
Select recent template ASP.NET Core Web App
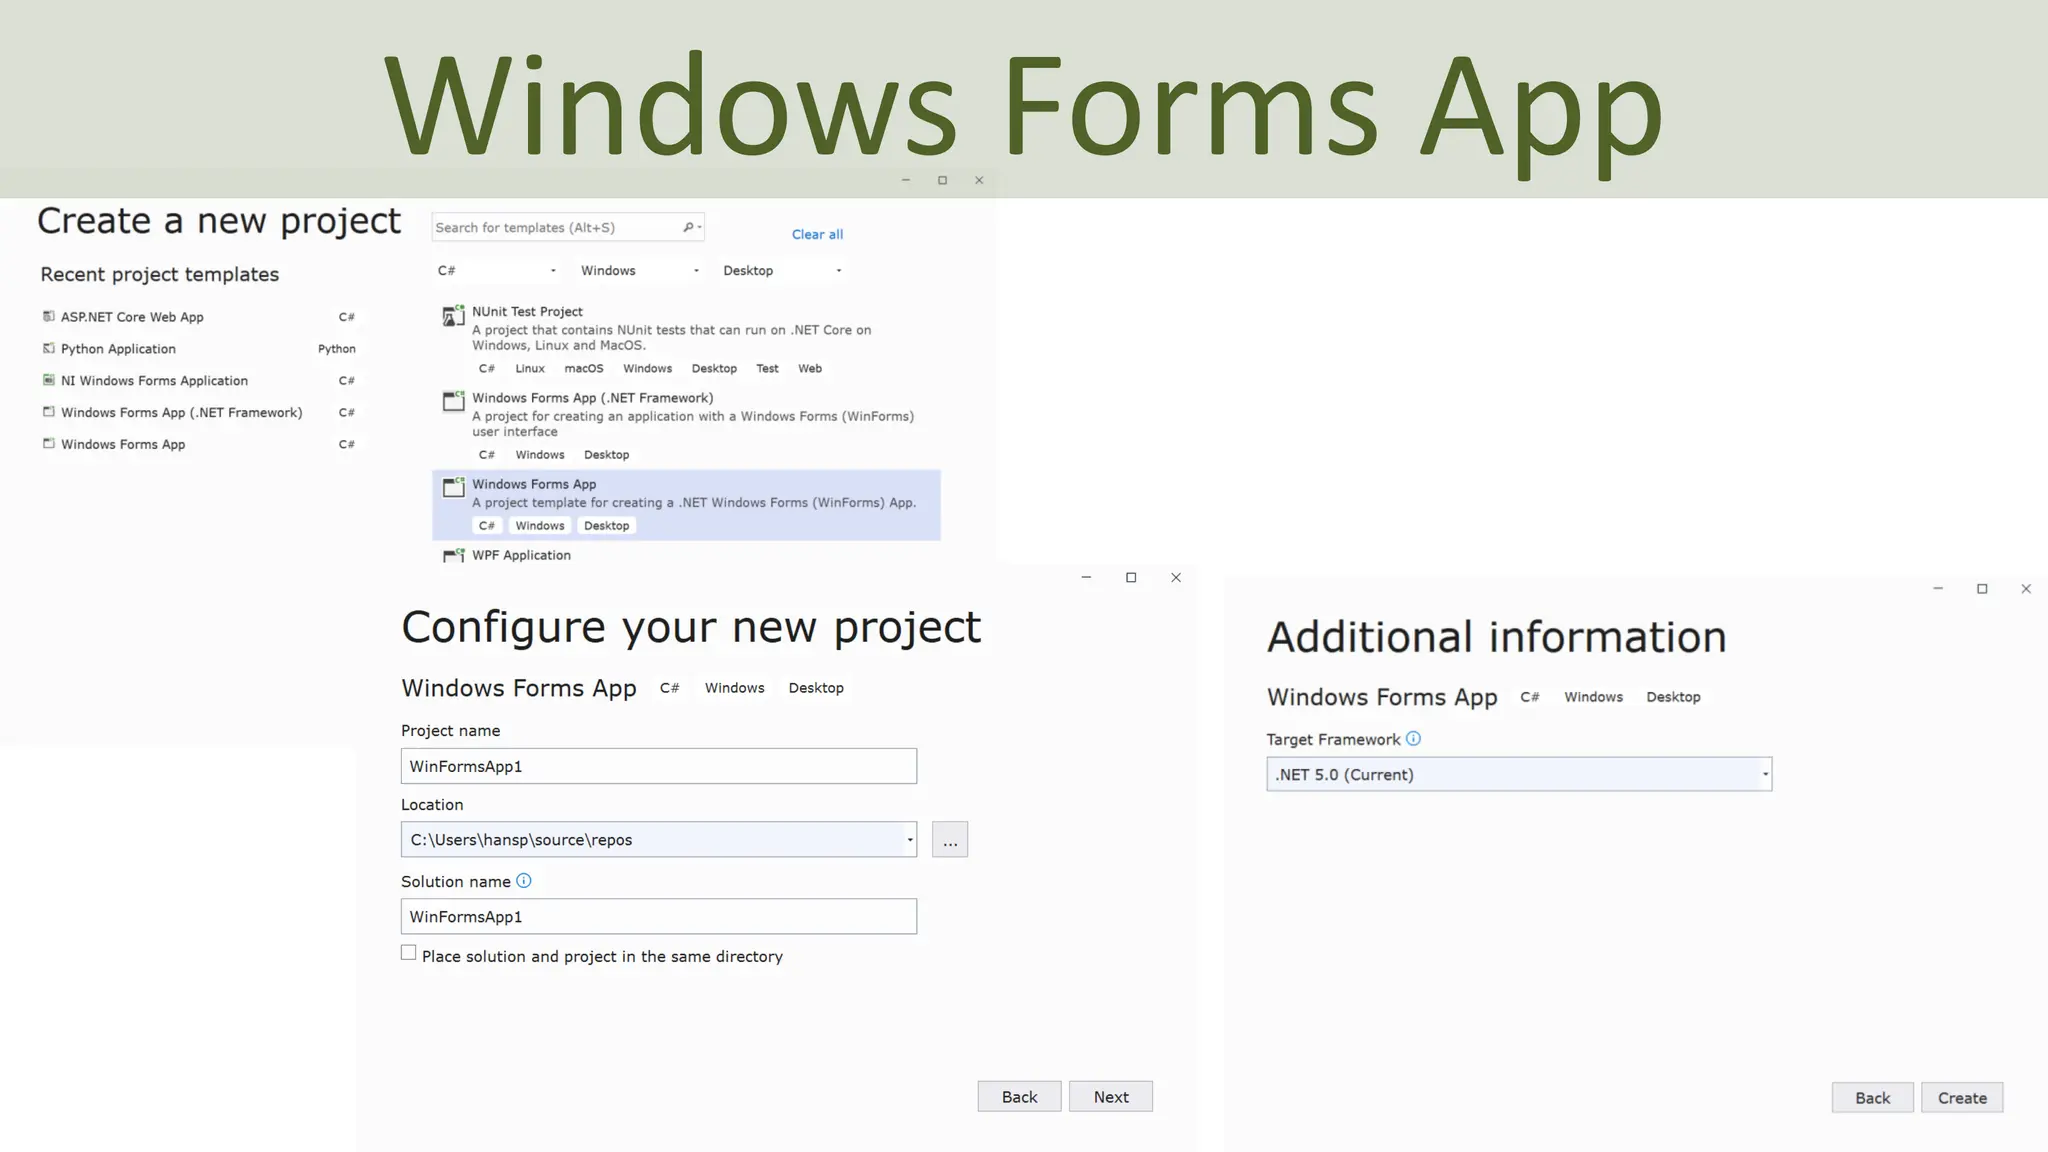click(x=200, y=317)
